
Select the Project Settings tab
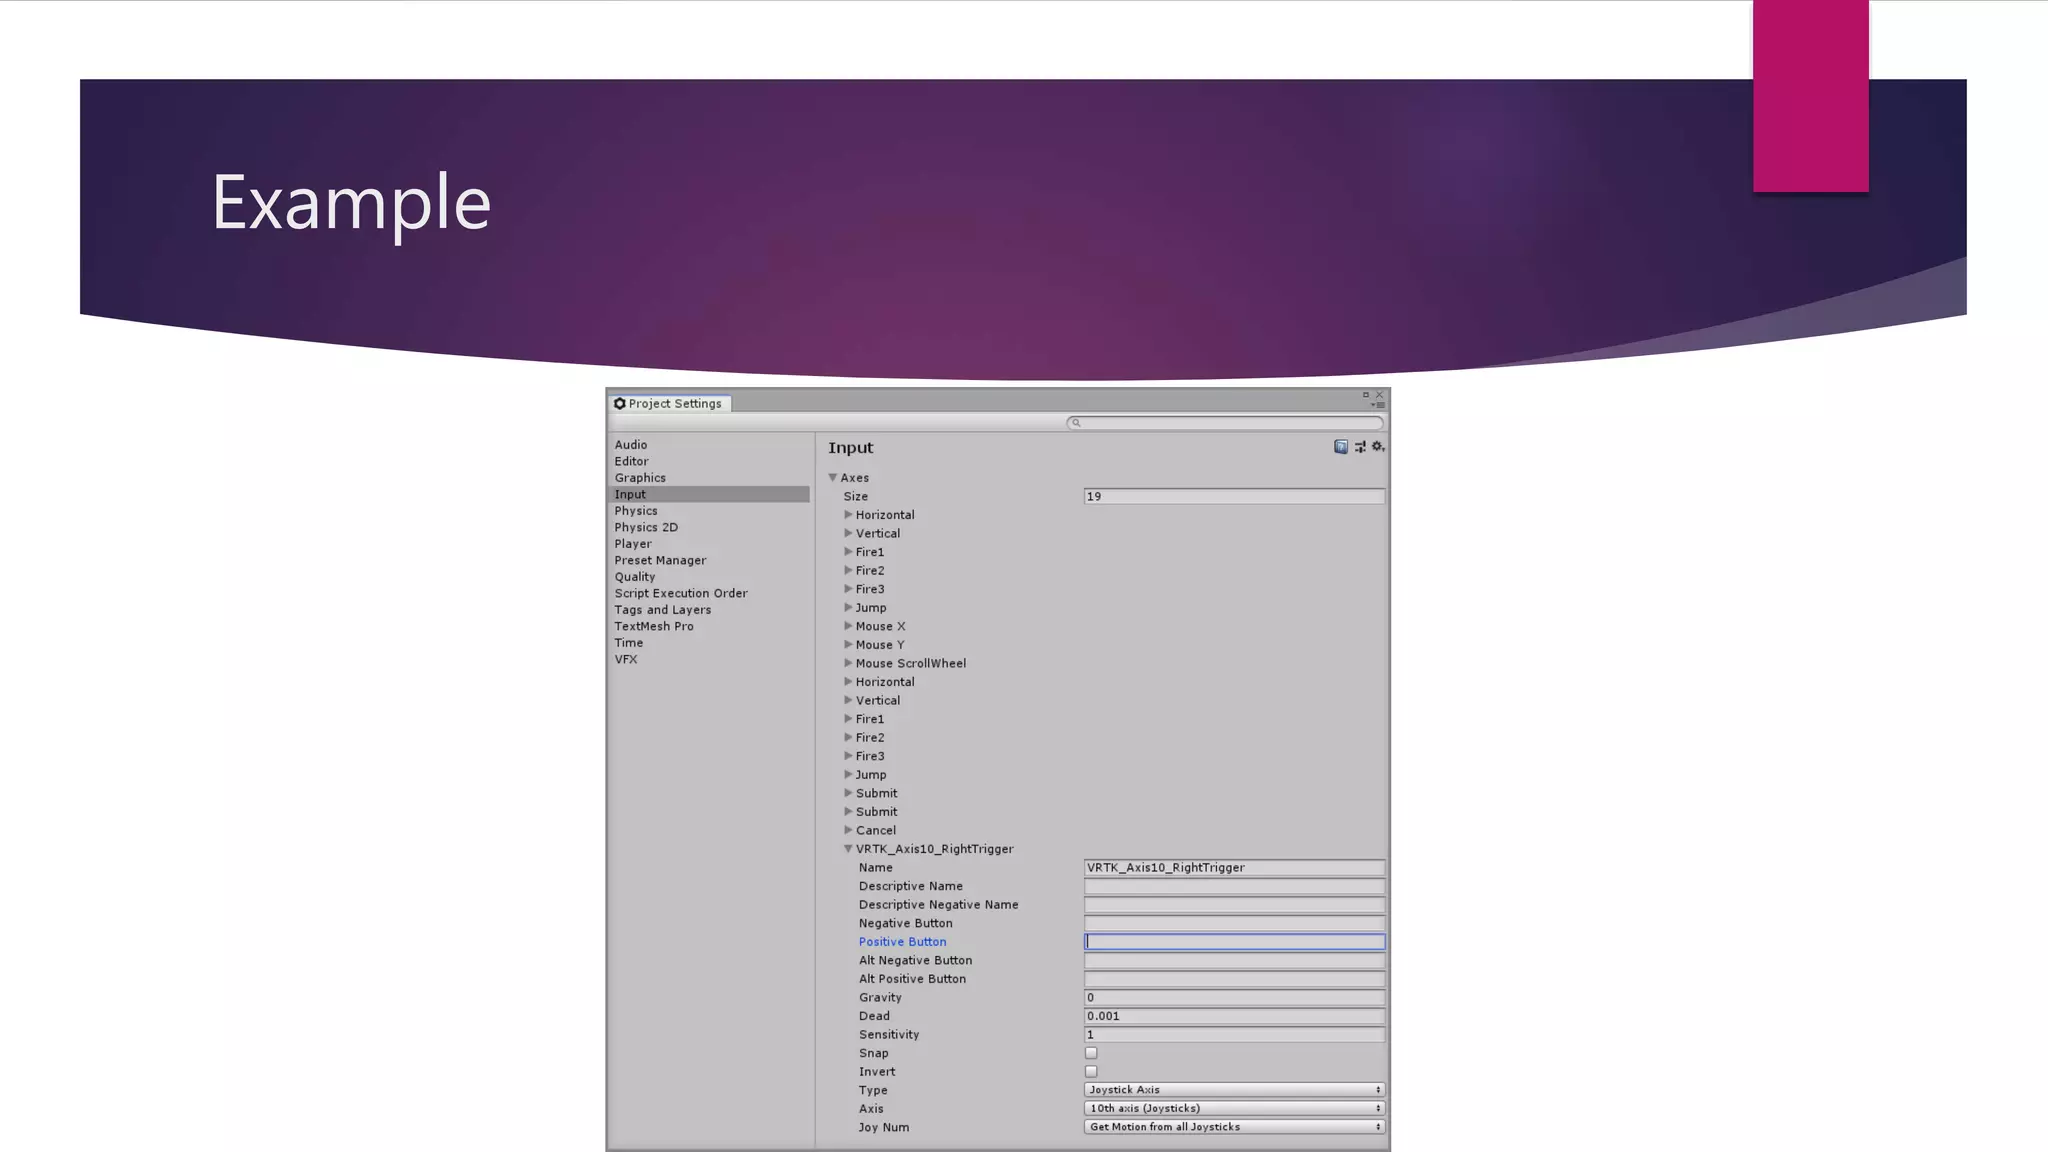click(669, 404)
